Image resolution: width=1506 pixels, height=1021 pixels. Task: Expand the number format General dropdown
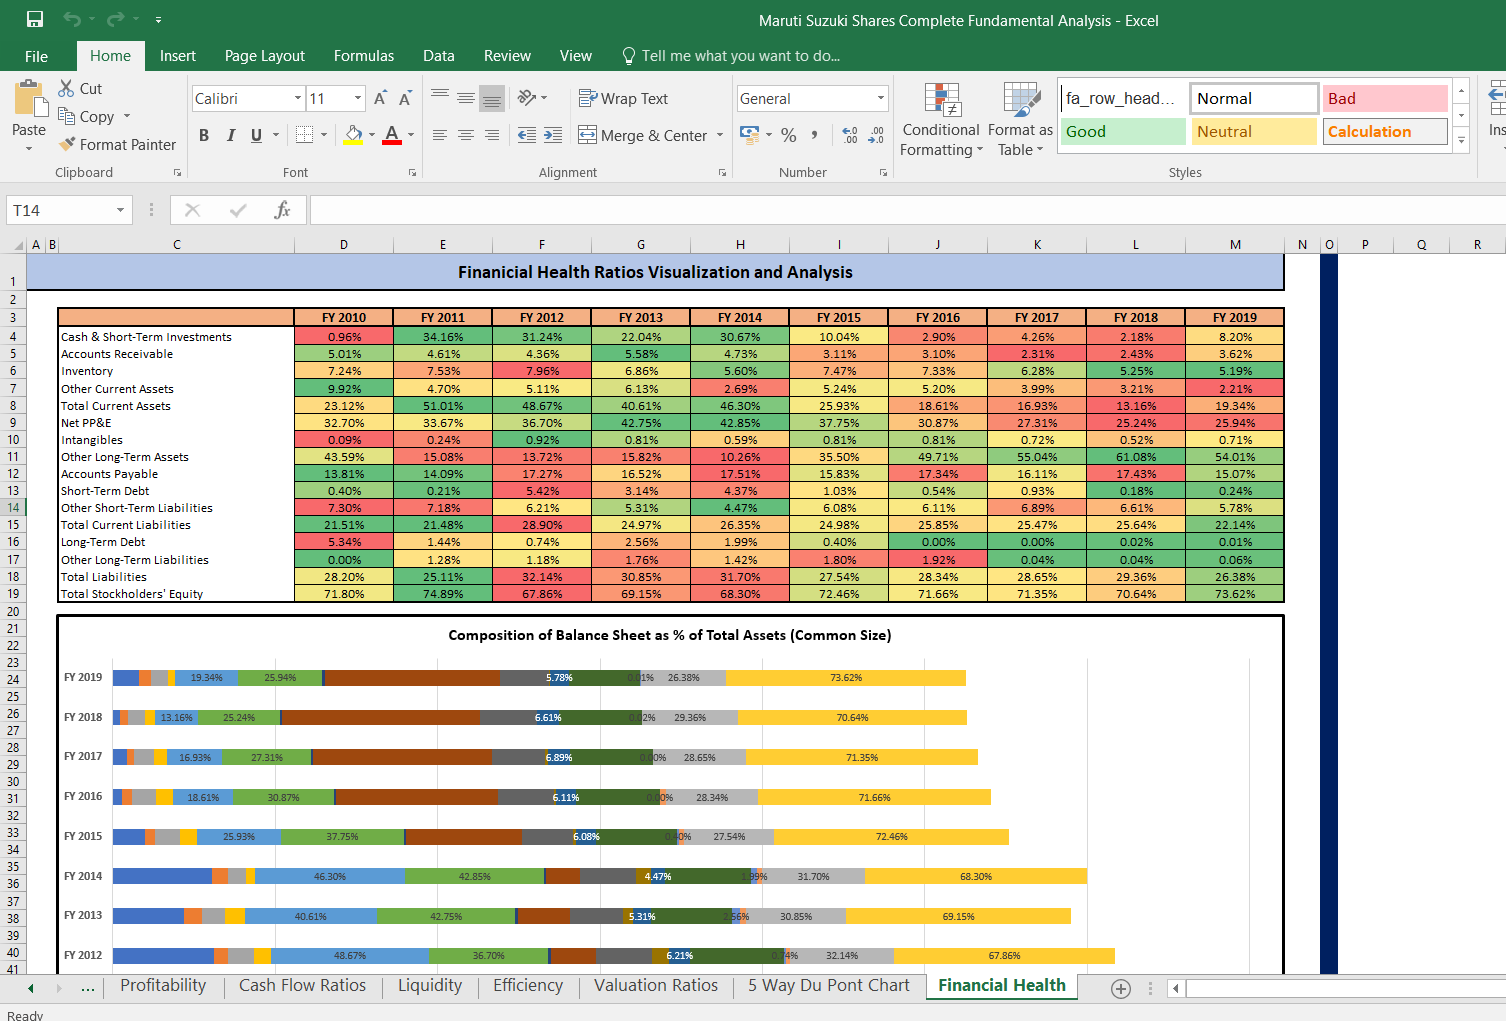coord(881,98)
